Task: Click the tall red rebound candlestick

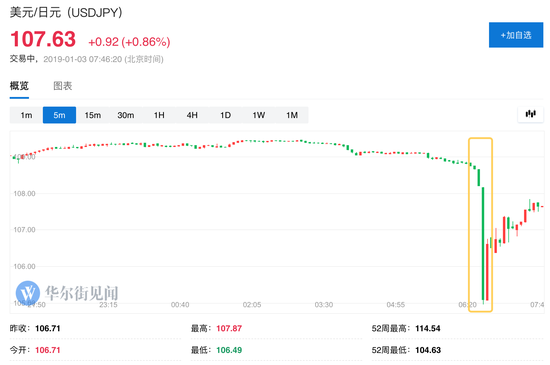Action: pos(487,272)
